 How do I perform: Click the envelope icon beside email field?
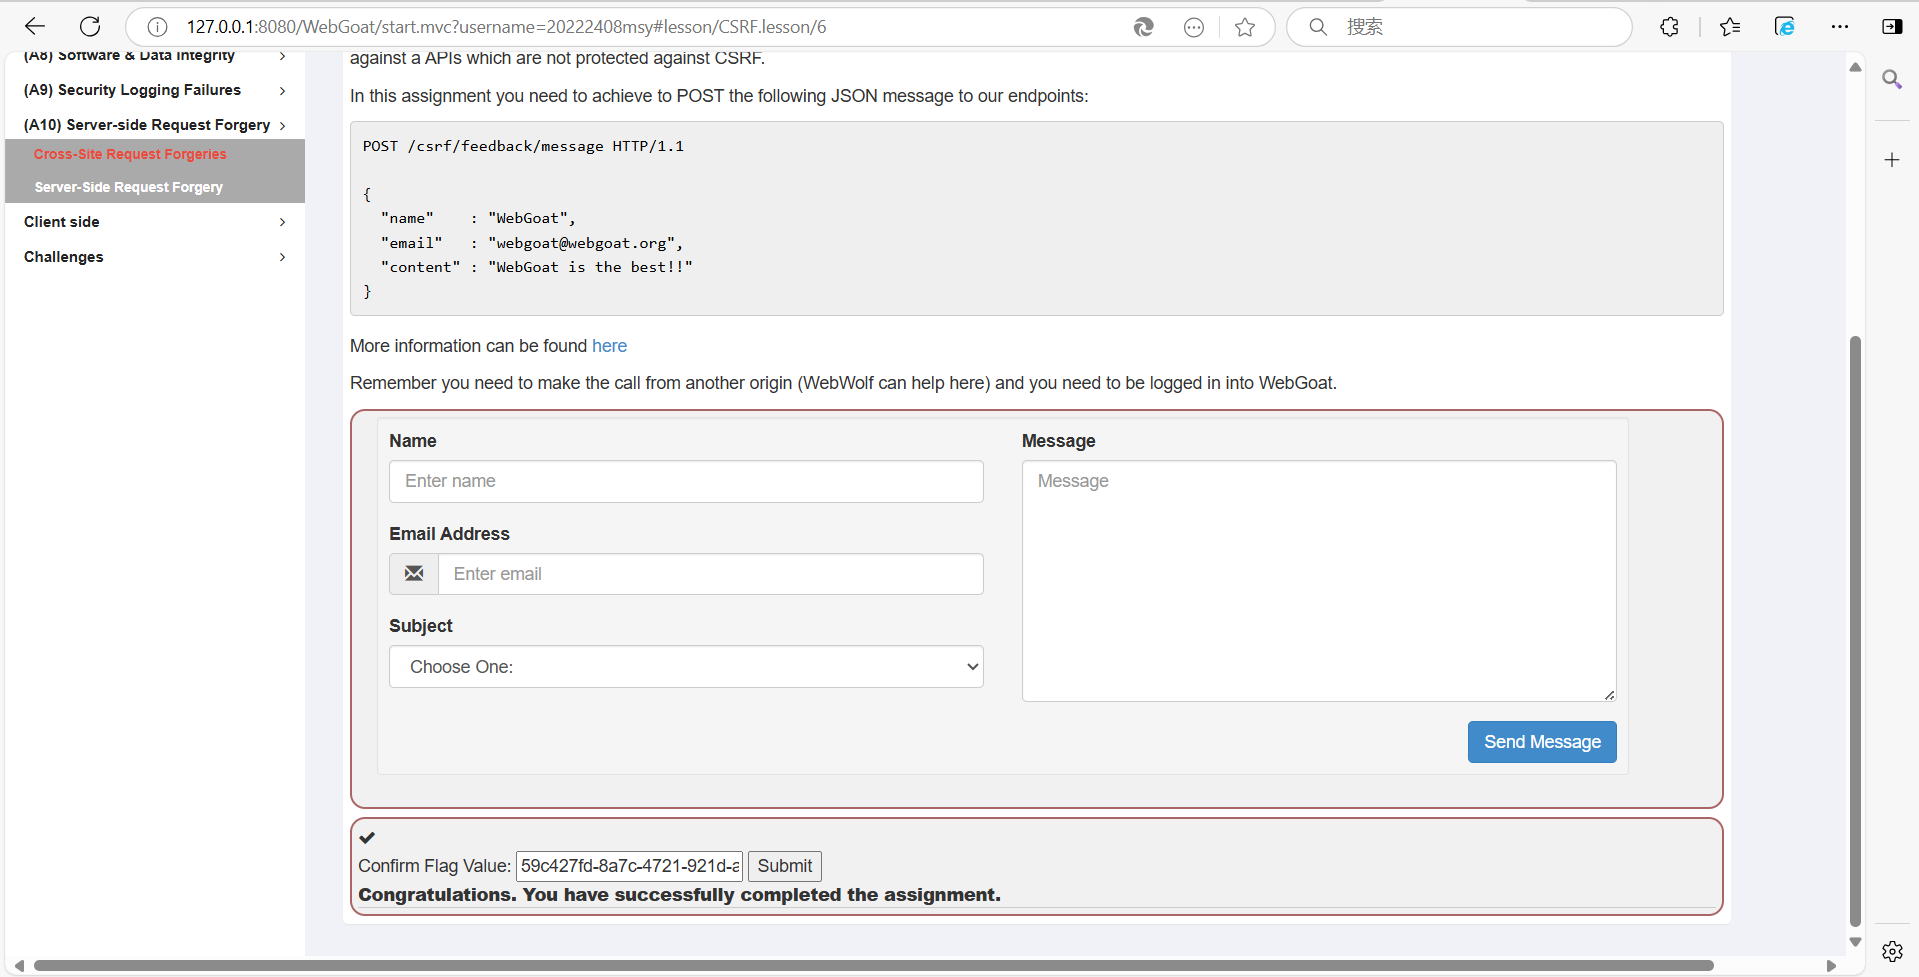[x=414, y=574]
